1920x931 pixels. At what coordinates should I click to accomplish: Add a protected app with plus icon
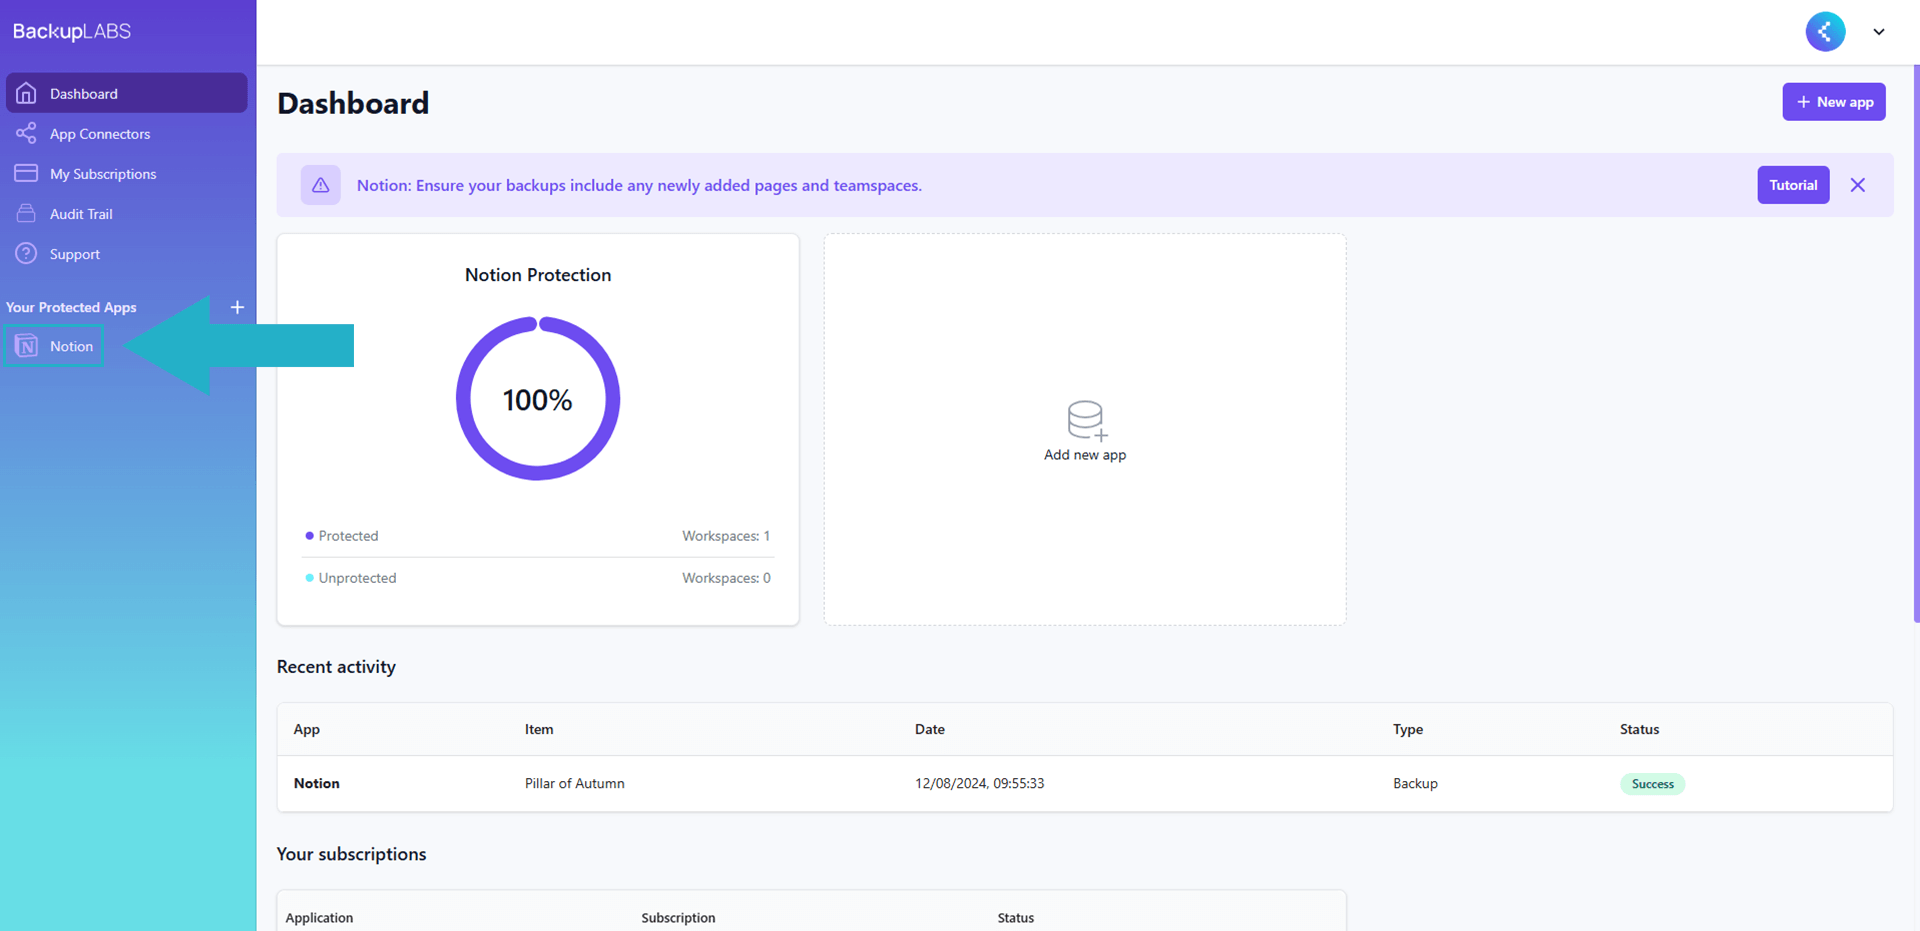pyautogui.click(x=237, y=307)
